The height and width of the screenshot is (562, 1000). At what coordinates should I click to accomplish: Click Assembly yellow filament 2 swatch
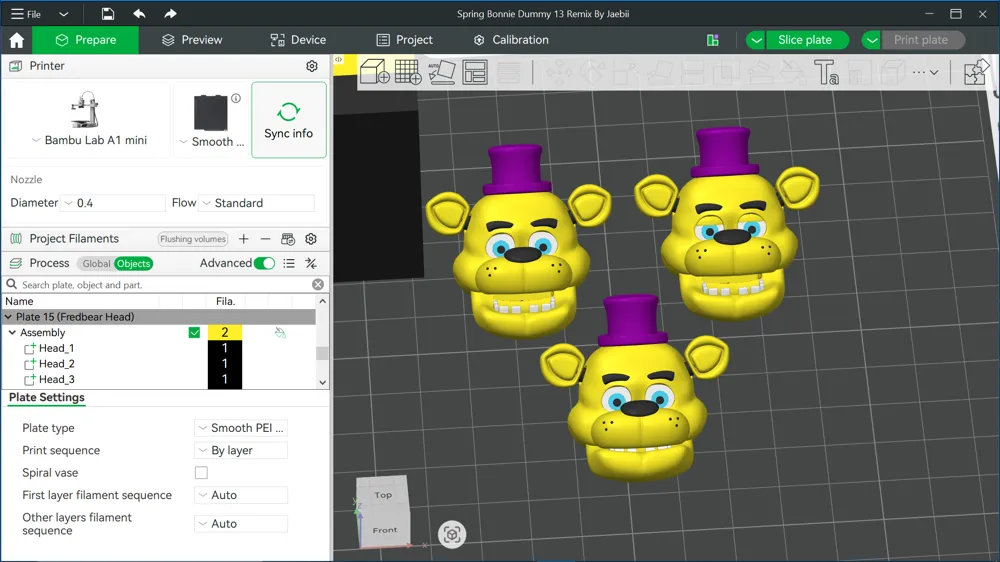click(224, 332)
